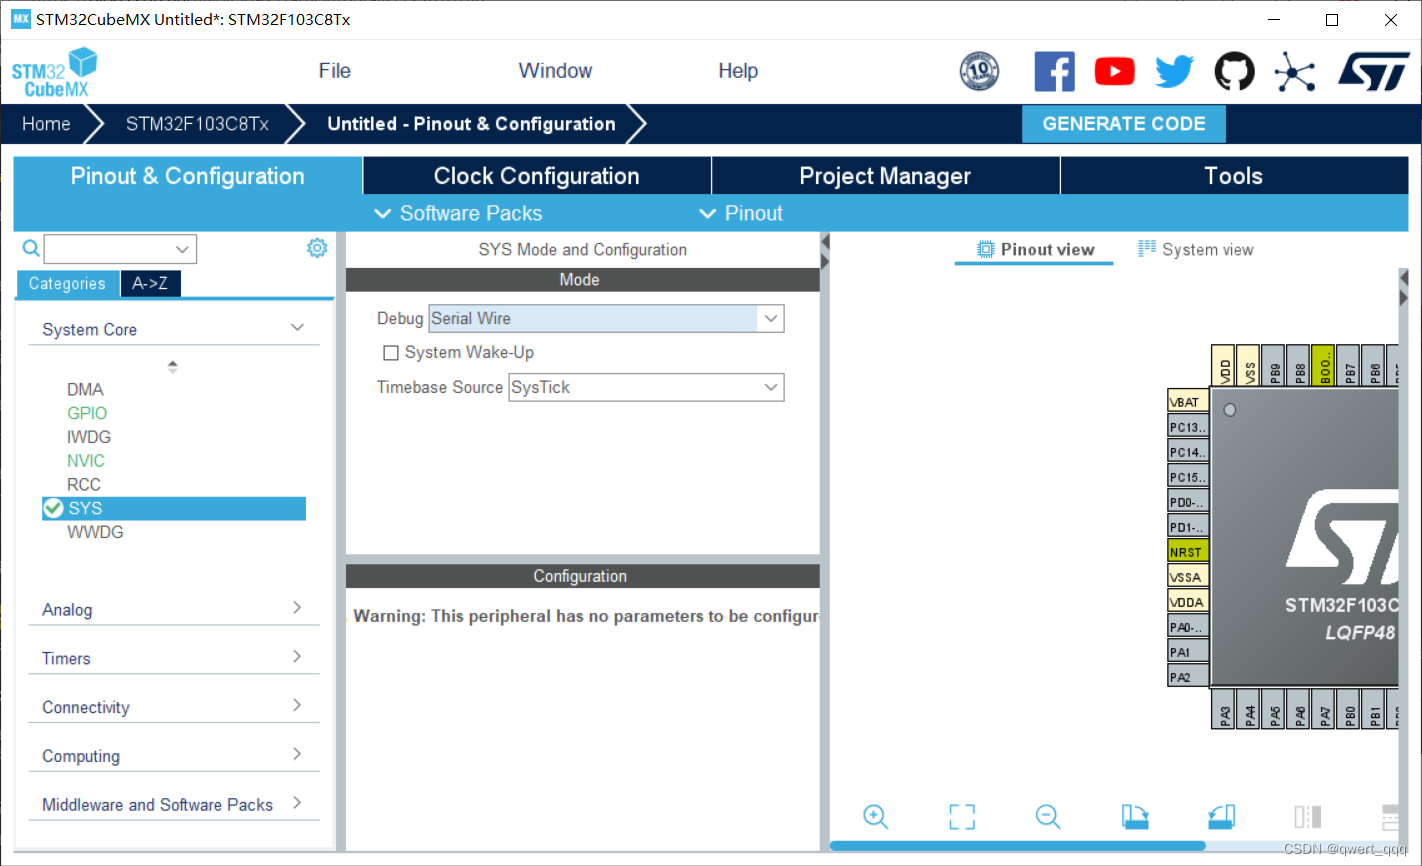Viewport: 1422px width, 866px height.
Task: Click the 10-year anniversary badge icon
Action: click(x=979, y=71)
